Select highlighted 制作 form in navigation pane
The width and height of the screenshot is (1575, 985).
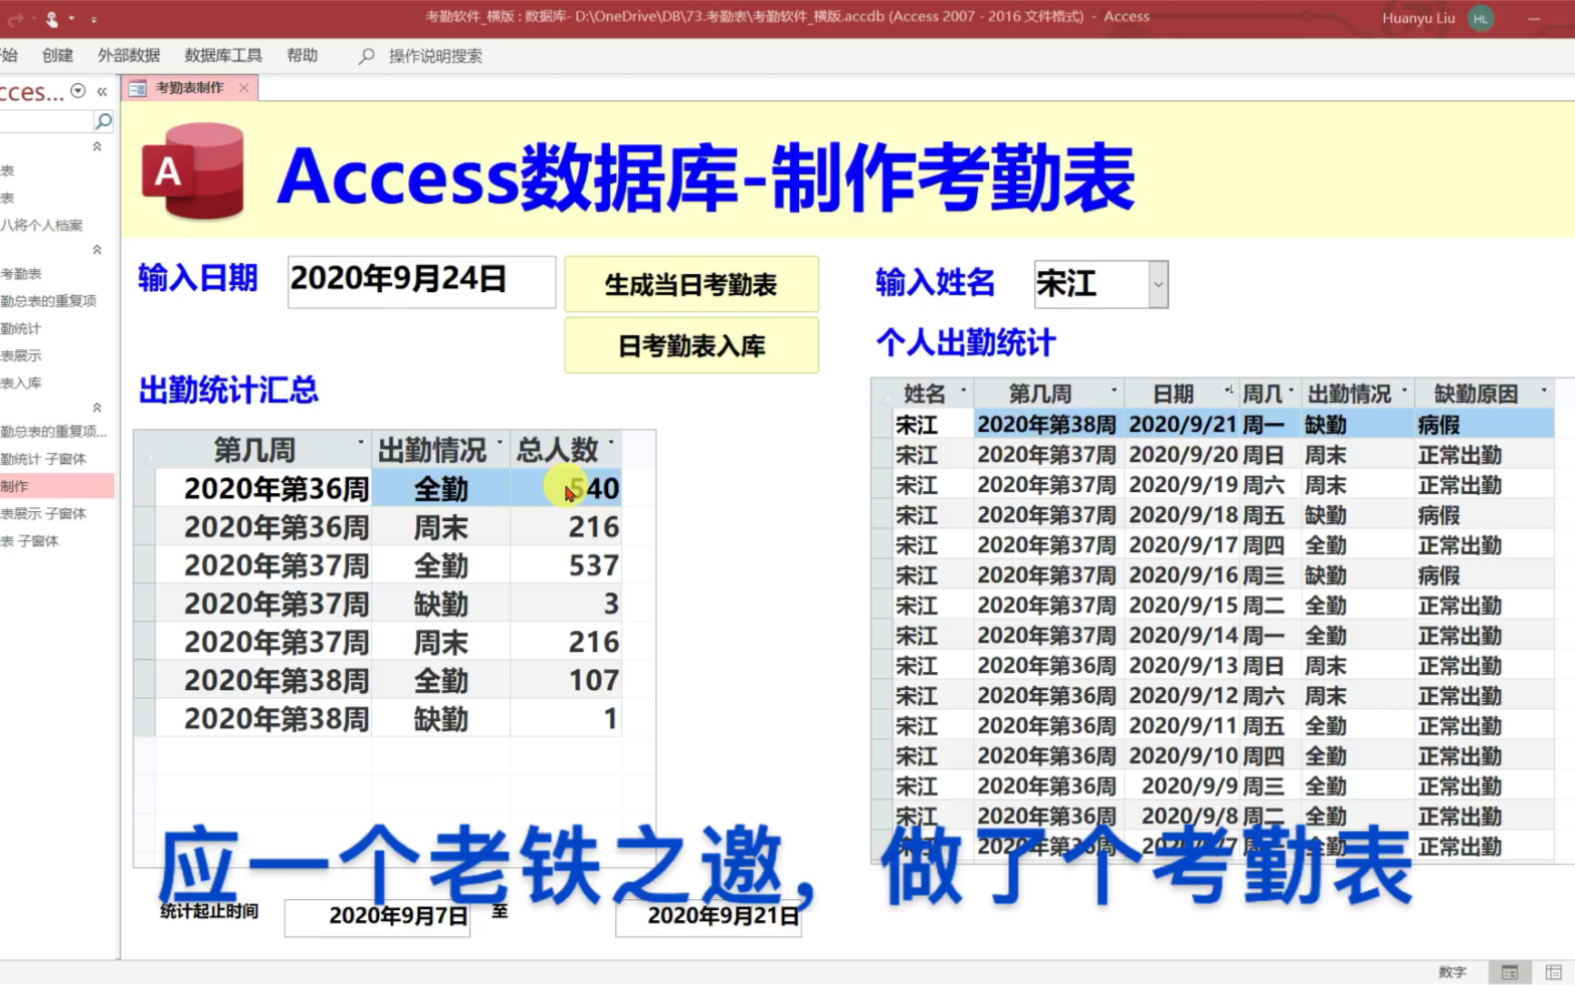pos(57,486)
